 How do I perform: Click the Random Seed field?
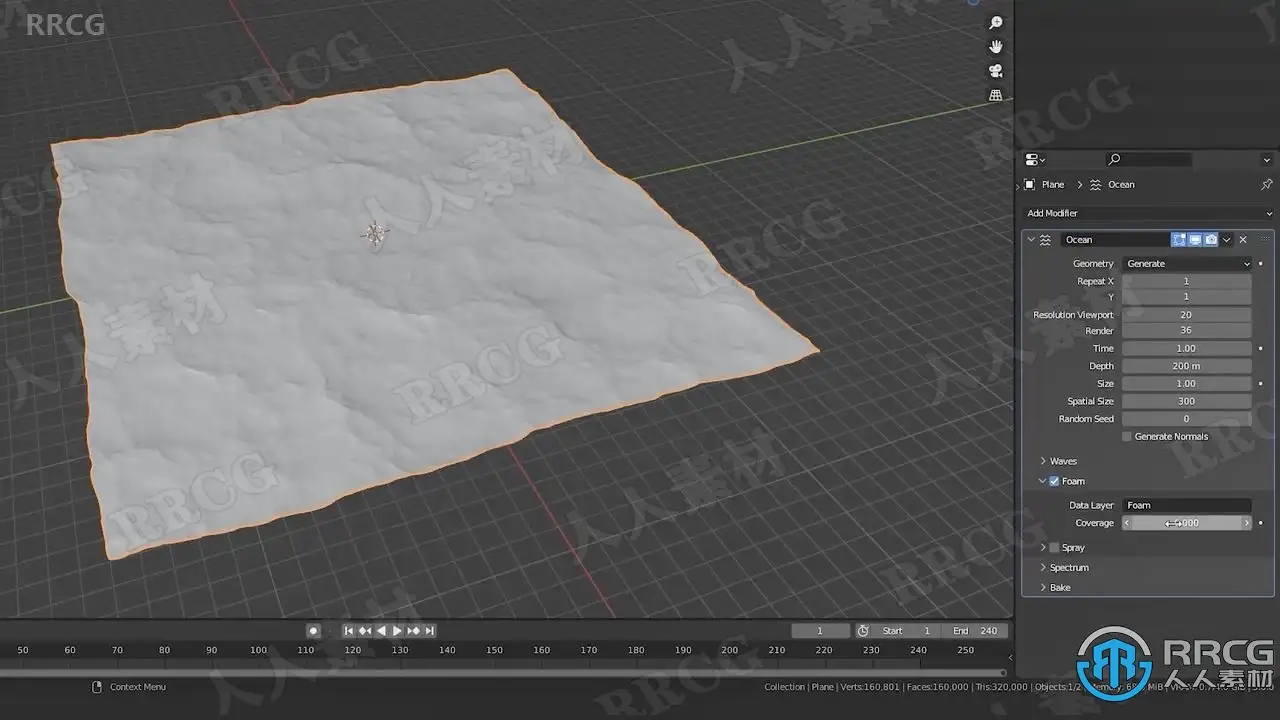click(x=1187, y=419)
